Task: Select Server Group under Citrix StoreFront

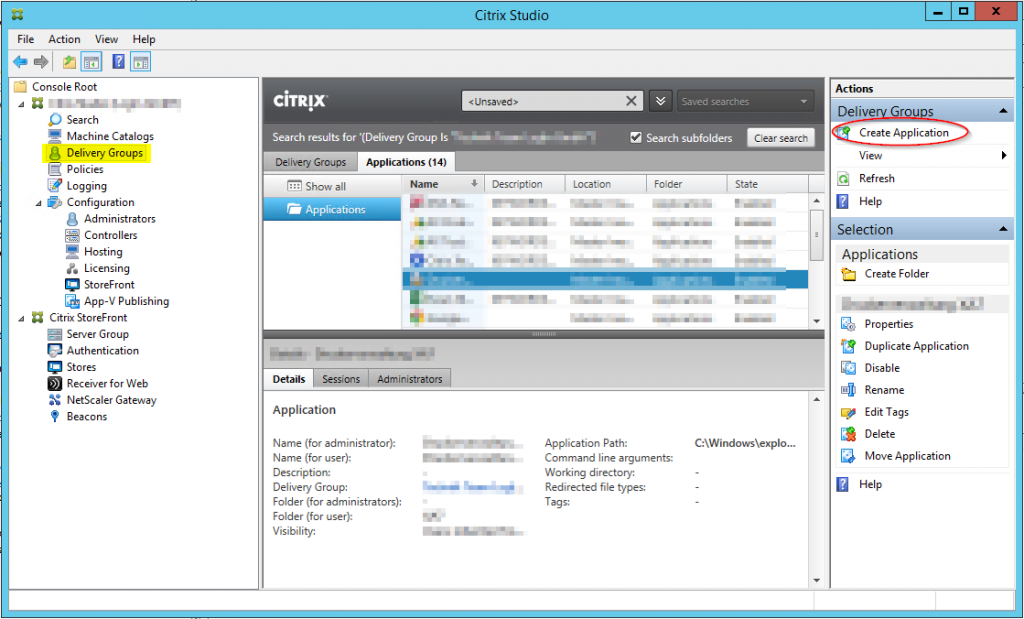Action: pos(97,334)
